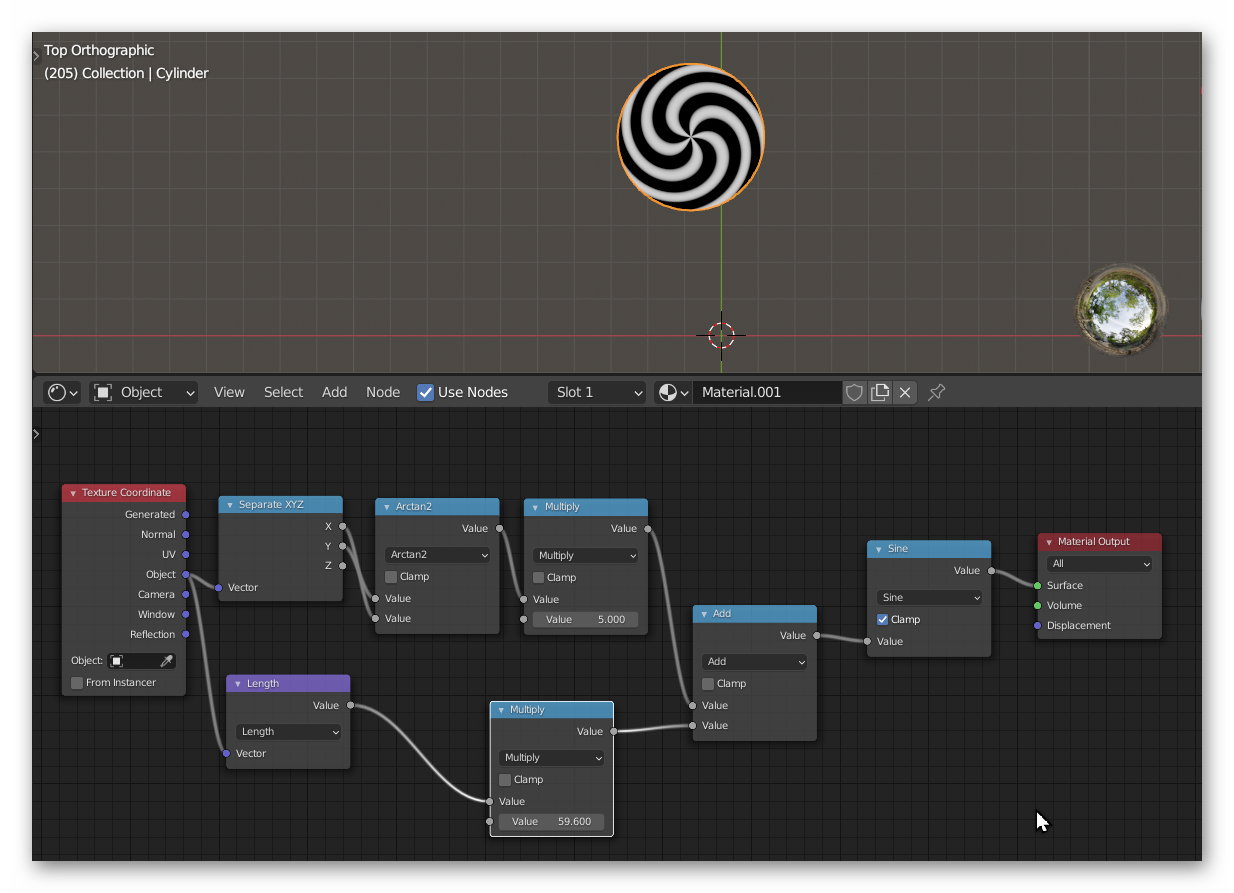The image size is (1234, 893).
Task: Open the Node menu
Action: [383, 392]
